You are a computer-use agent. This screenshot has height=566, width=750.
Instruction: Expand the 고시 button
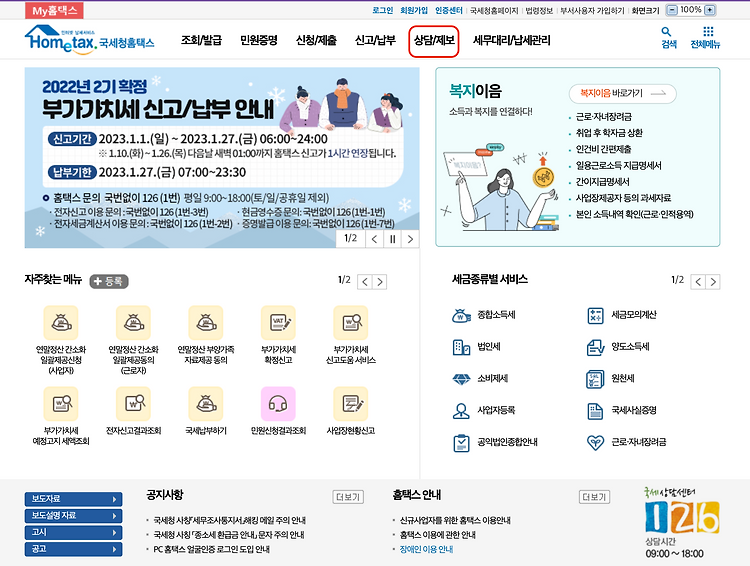click(73, 533)
